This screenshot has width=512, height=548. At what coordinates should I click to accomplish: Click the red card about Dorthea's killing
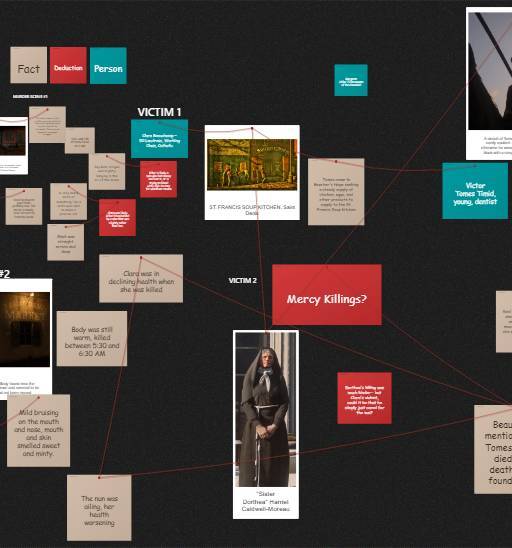click(365, 398)
